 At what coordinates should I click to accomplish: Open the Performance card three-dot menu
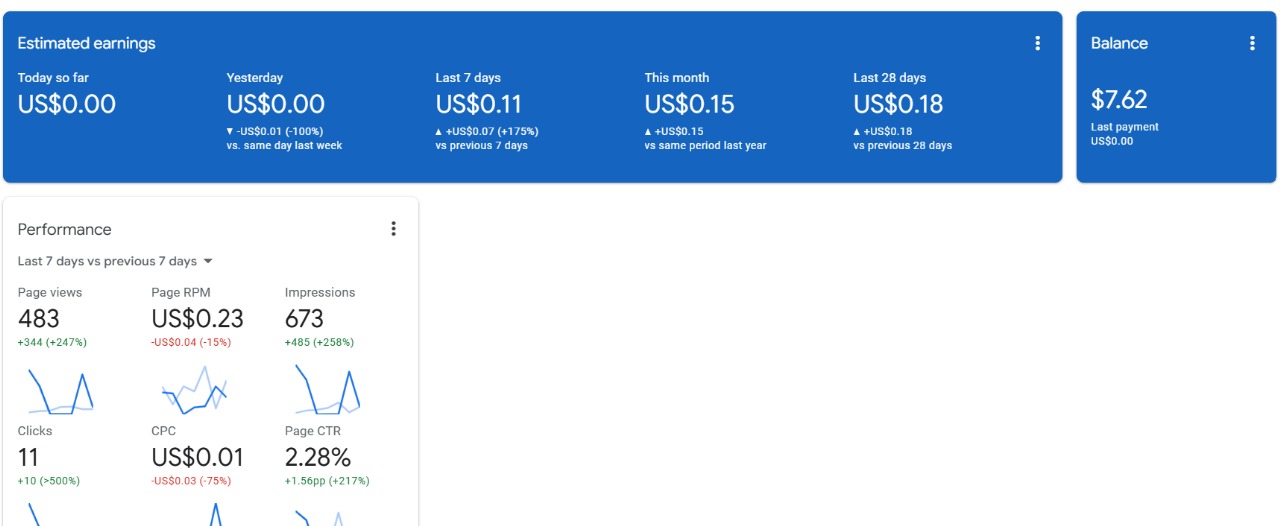pos(393,229)
